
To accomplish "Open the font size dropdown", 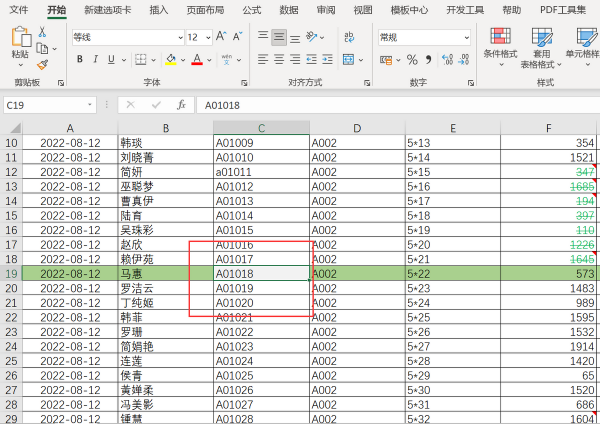I will 208,38.
